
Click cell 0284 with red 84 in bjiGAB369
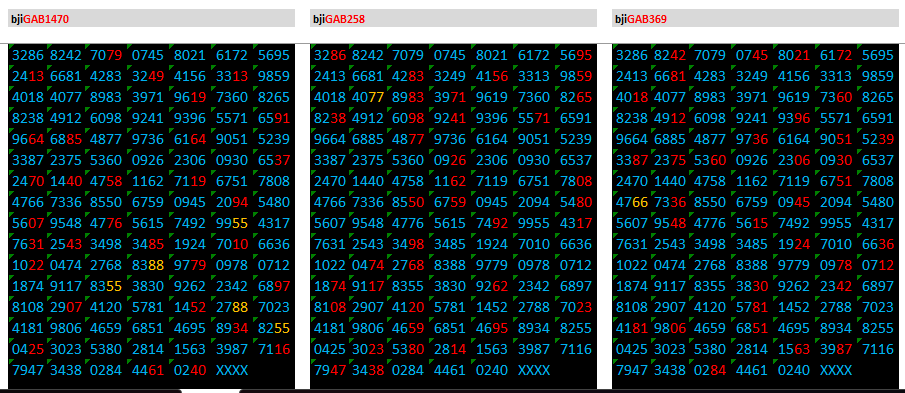[709, 370]
